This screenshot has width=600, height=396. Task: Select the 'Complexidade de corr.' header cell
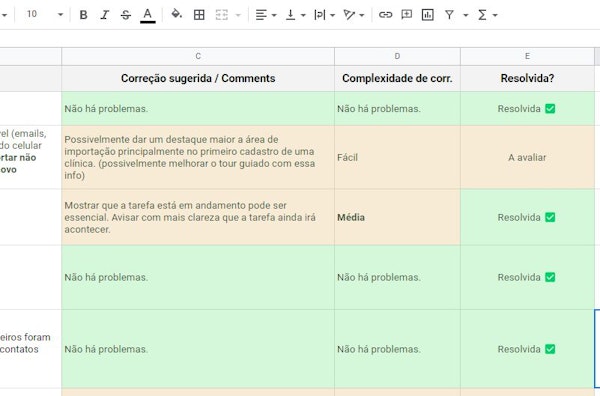coord(397,78)
